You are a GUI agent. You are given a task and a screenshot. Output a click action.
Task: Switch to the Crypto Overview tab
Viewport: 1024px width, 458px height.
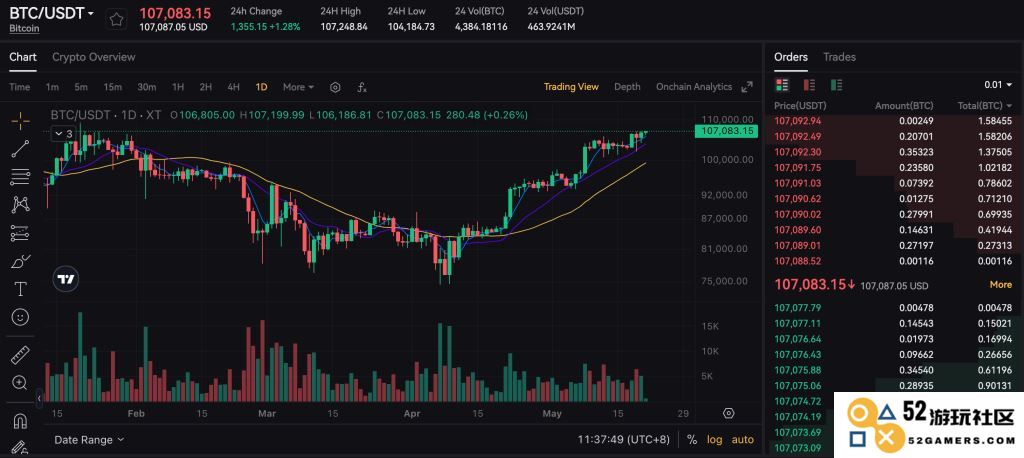click(93, 57)
